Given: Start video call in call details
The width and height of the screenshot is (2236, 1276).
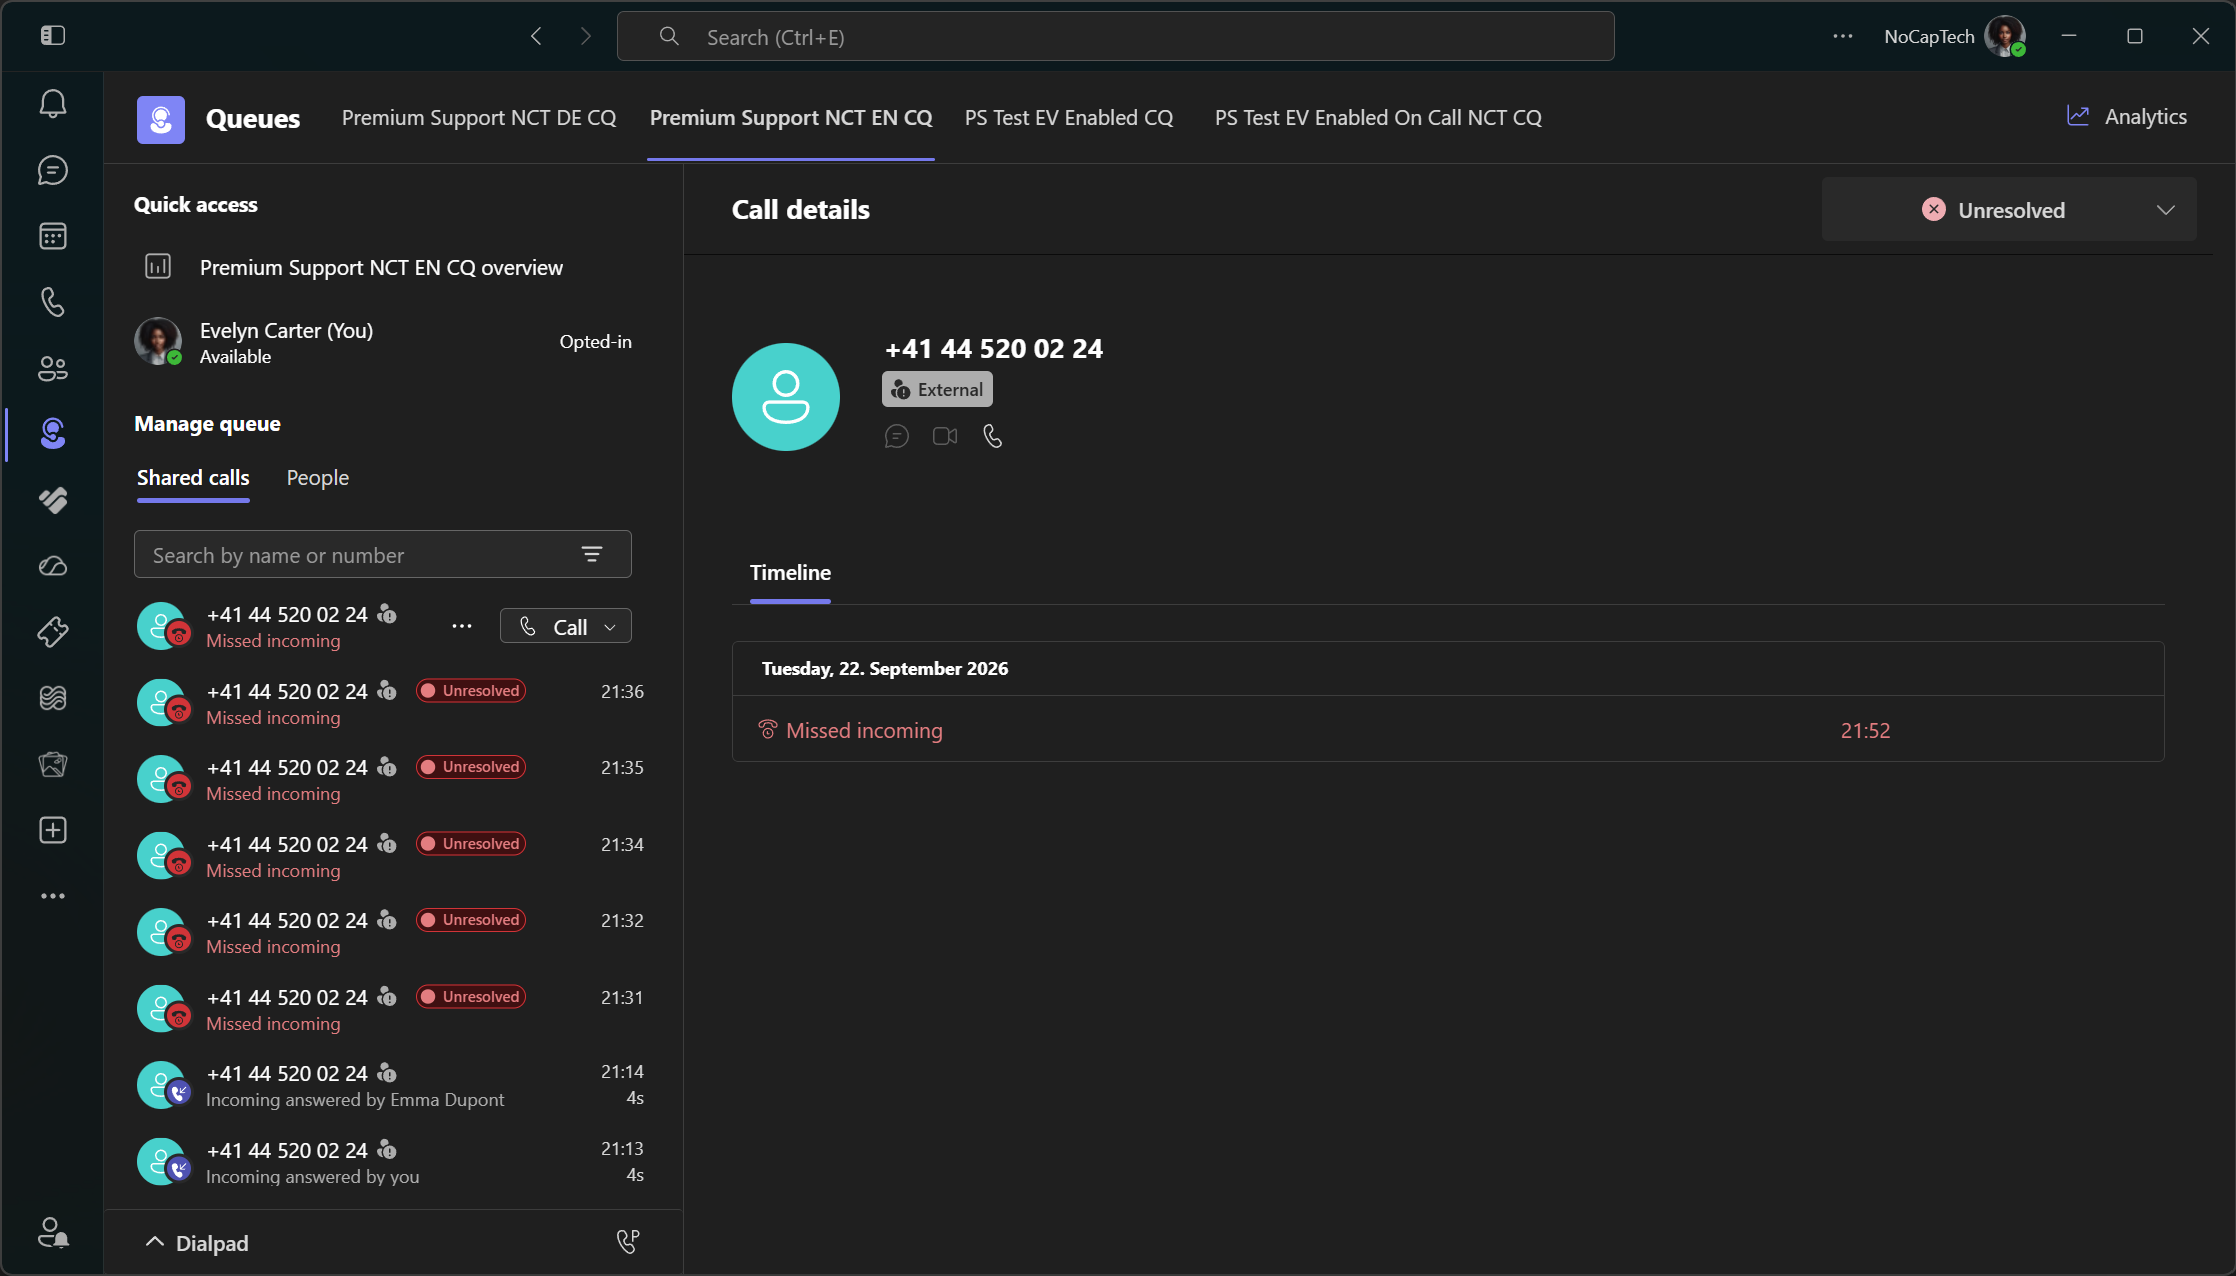Looking at the screenshot, I should coord(945,436).
